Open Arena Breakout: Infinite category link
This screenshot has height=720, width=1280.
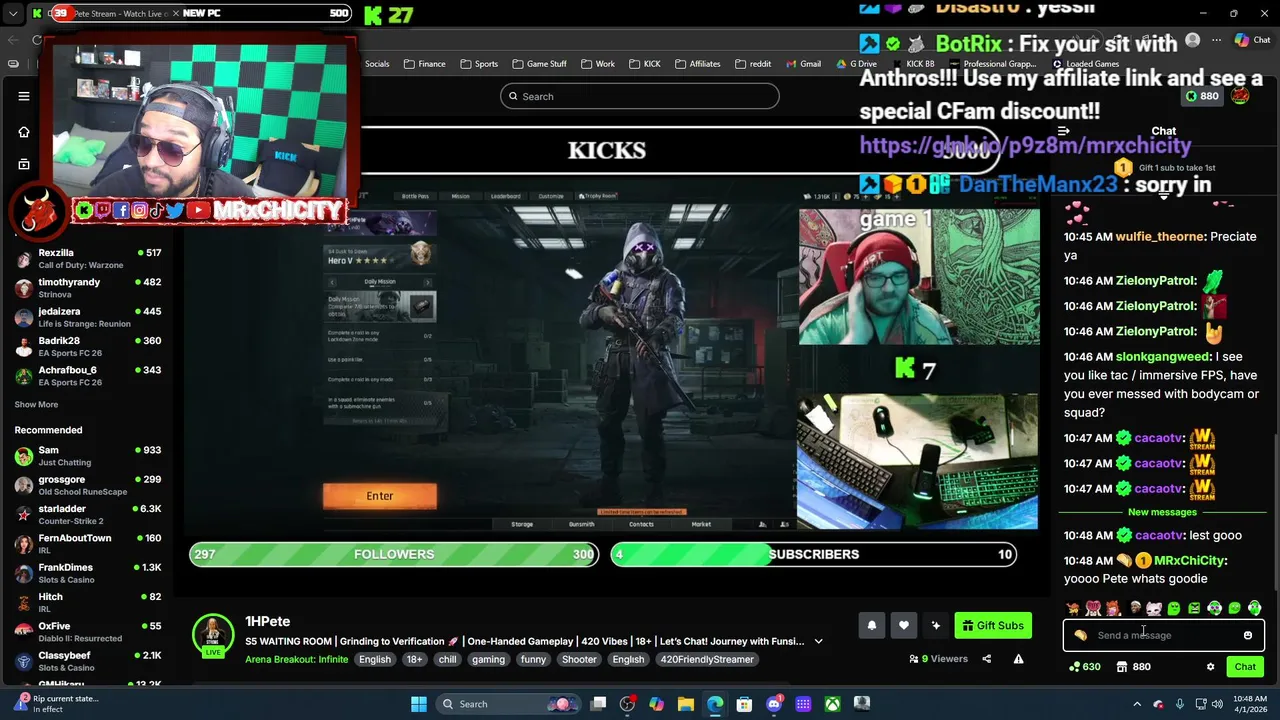pyautogui.click(x=297, y=660)
